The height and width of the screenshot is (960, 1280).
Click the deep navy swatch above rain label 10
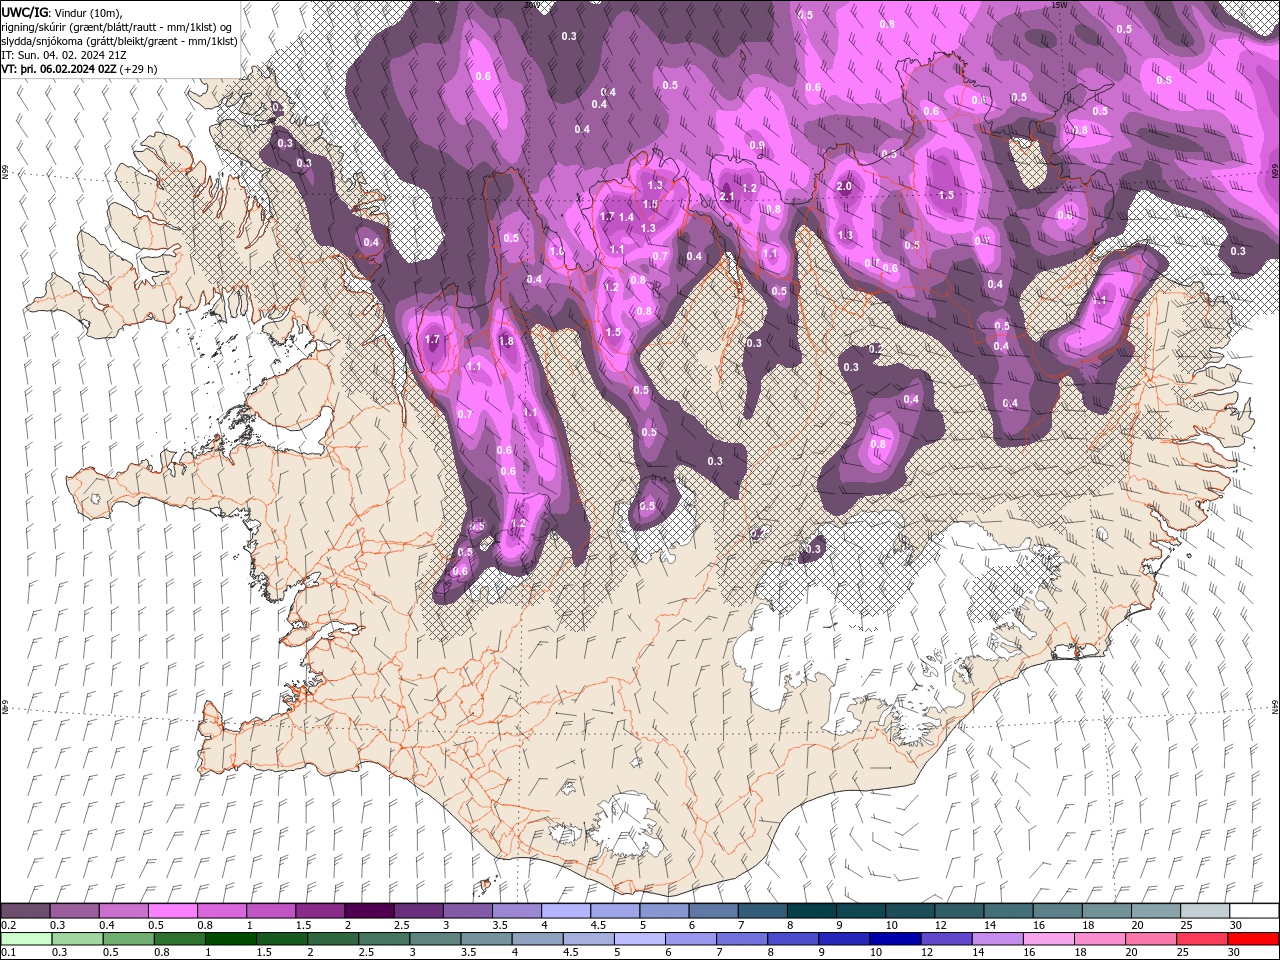click(x=895, y=939)
